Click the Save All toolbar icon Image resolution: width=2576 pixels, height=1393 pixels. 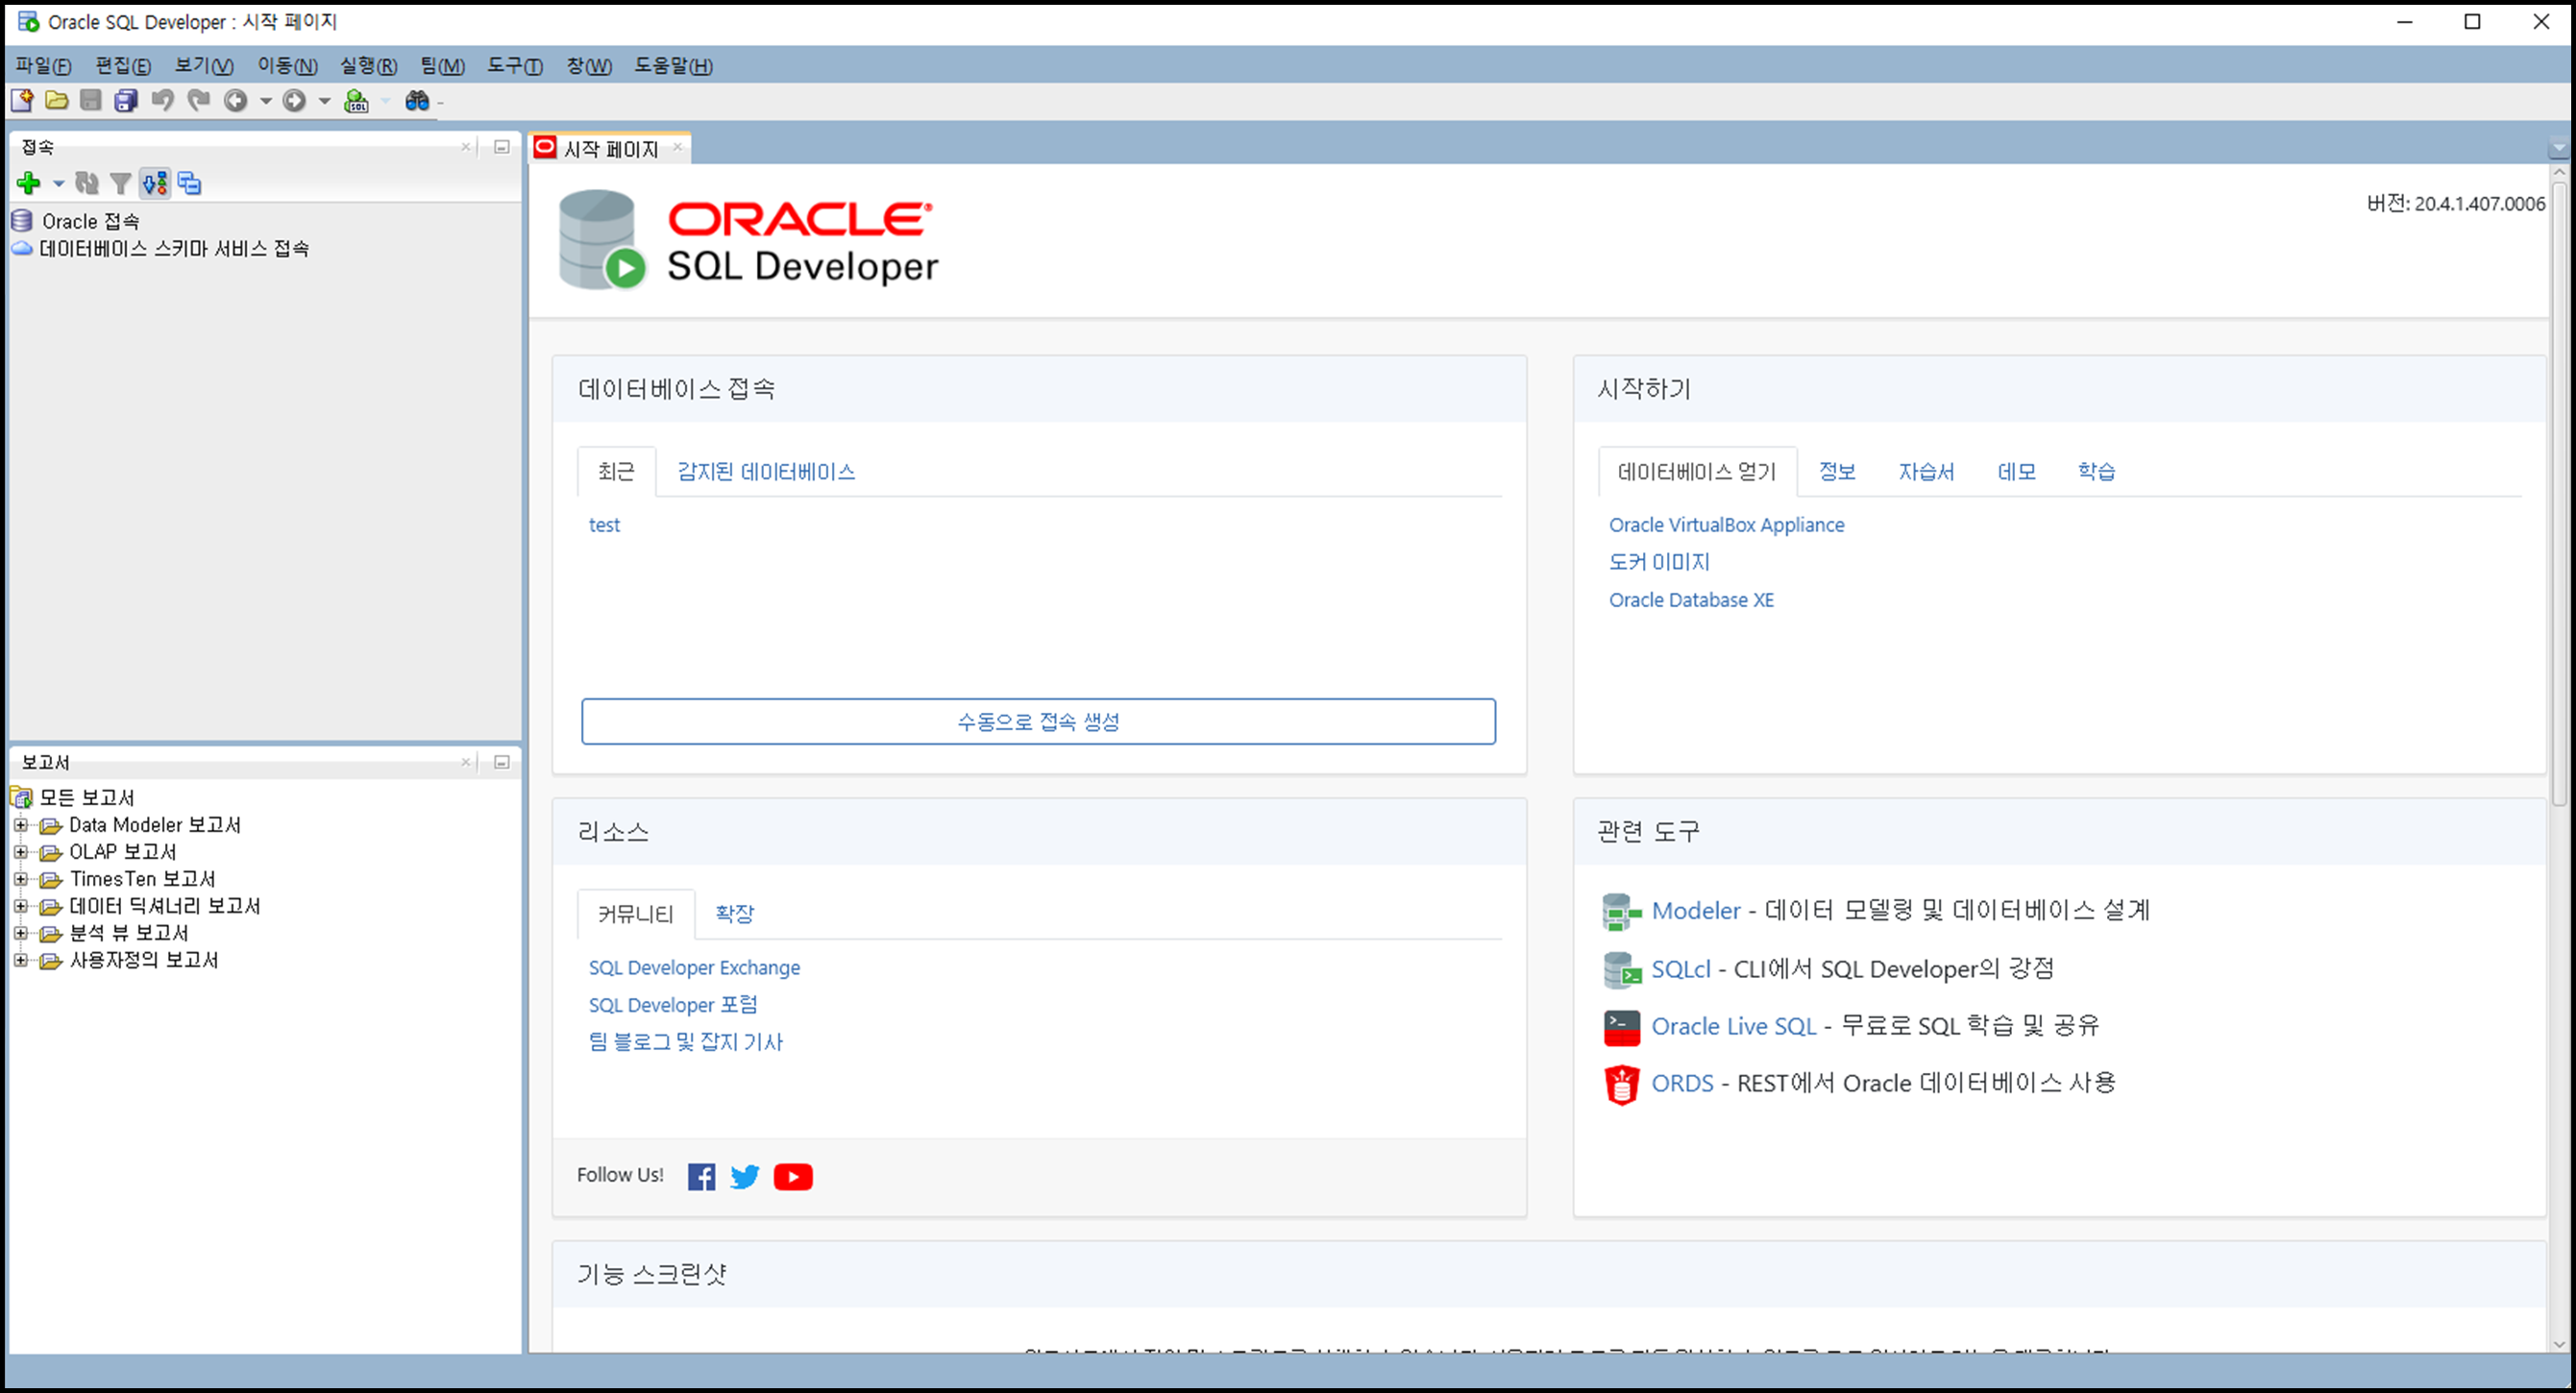[x=126, y=100]
